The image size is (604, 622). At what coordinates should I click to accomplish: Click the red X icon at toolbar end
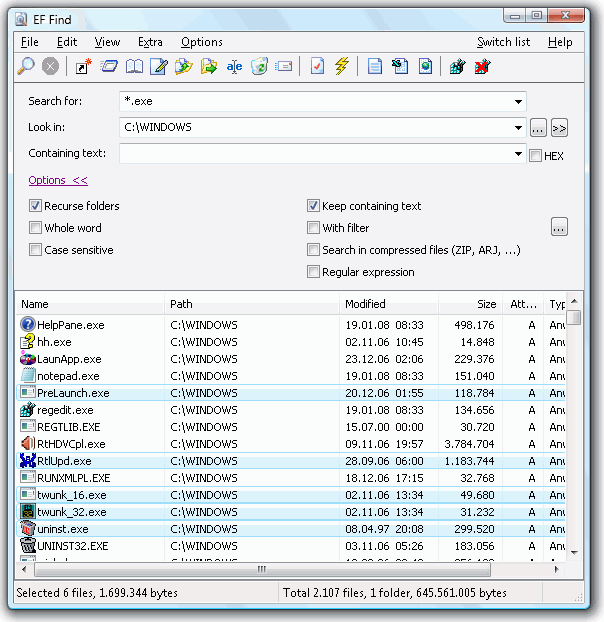[x=483, y=67]
